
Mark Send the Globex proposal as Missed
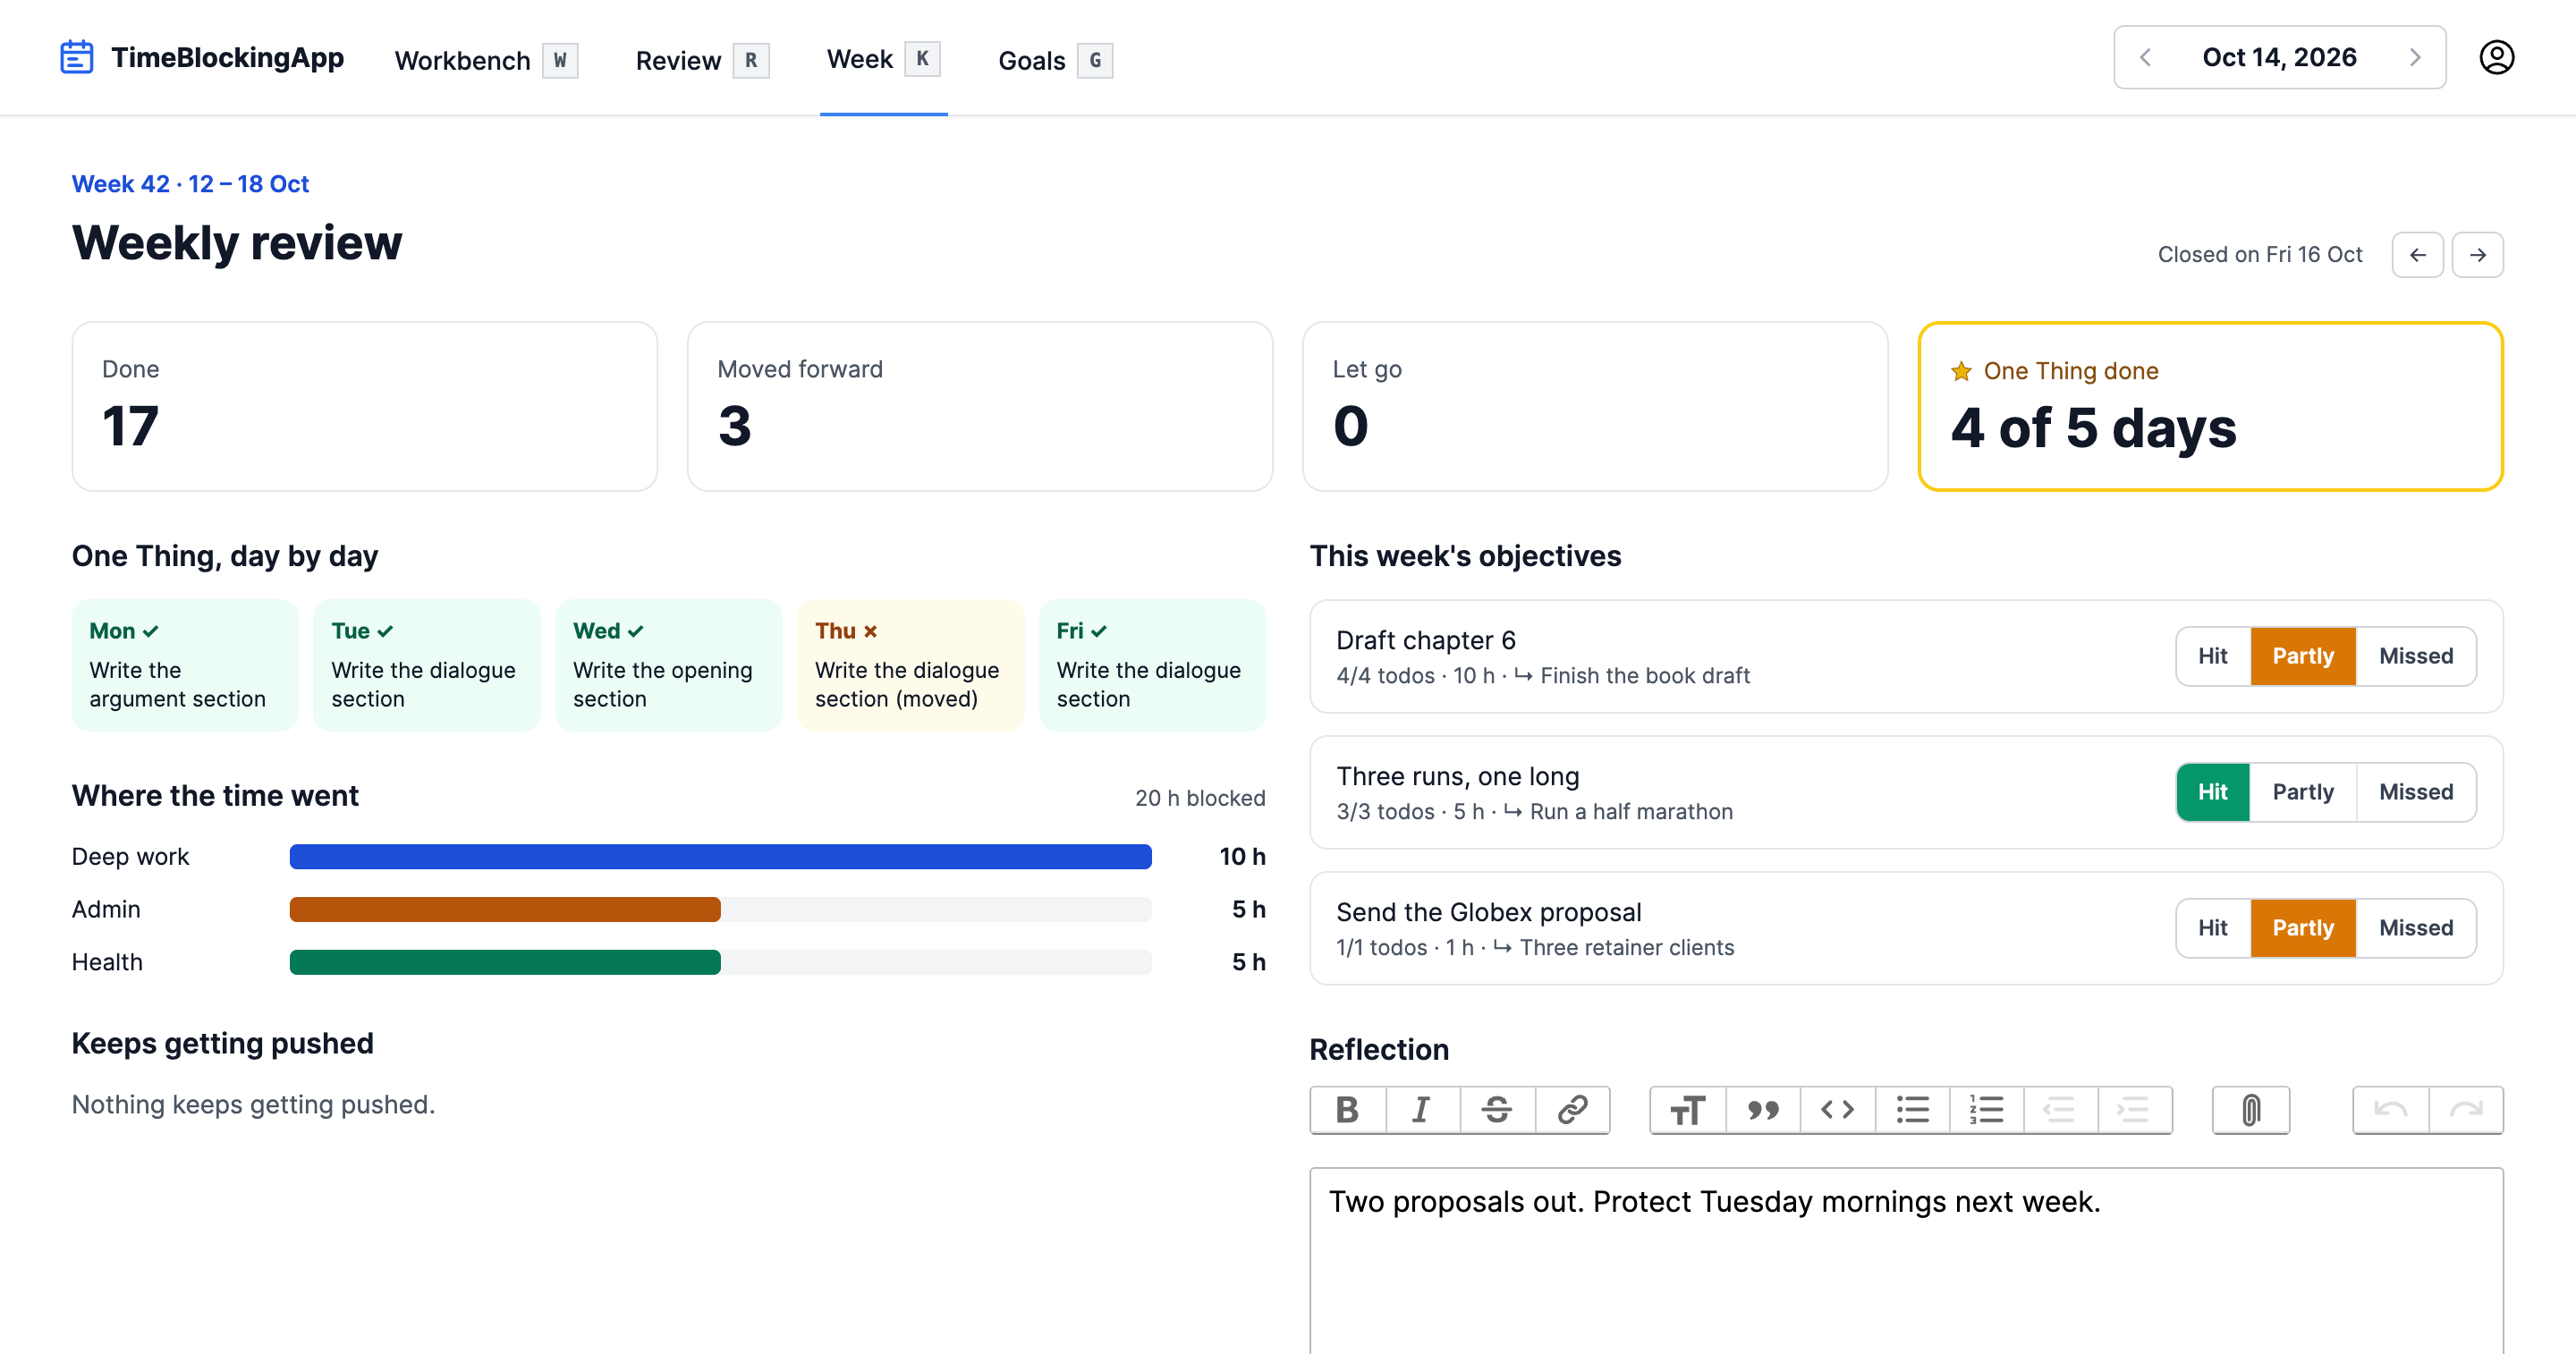2415,928
